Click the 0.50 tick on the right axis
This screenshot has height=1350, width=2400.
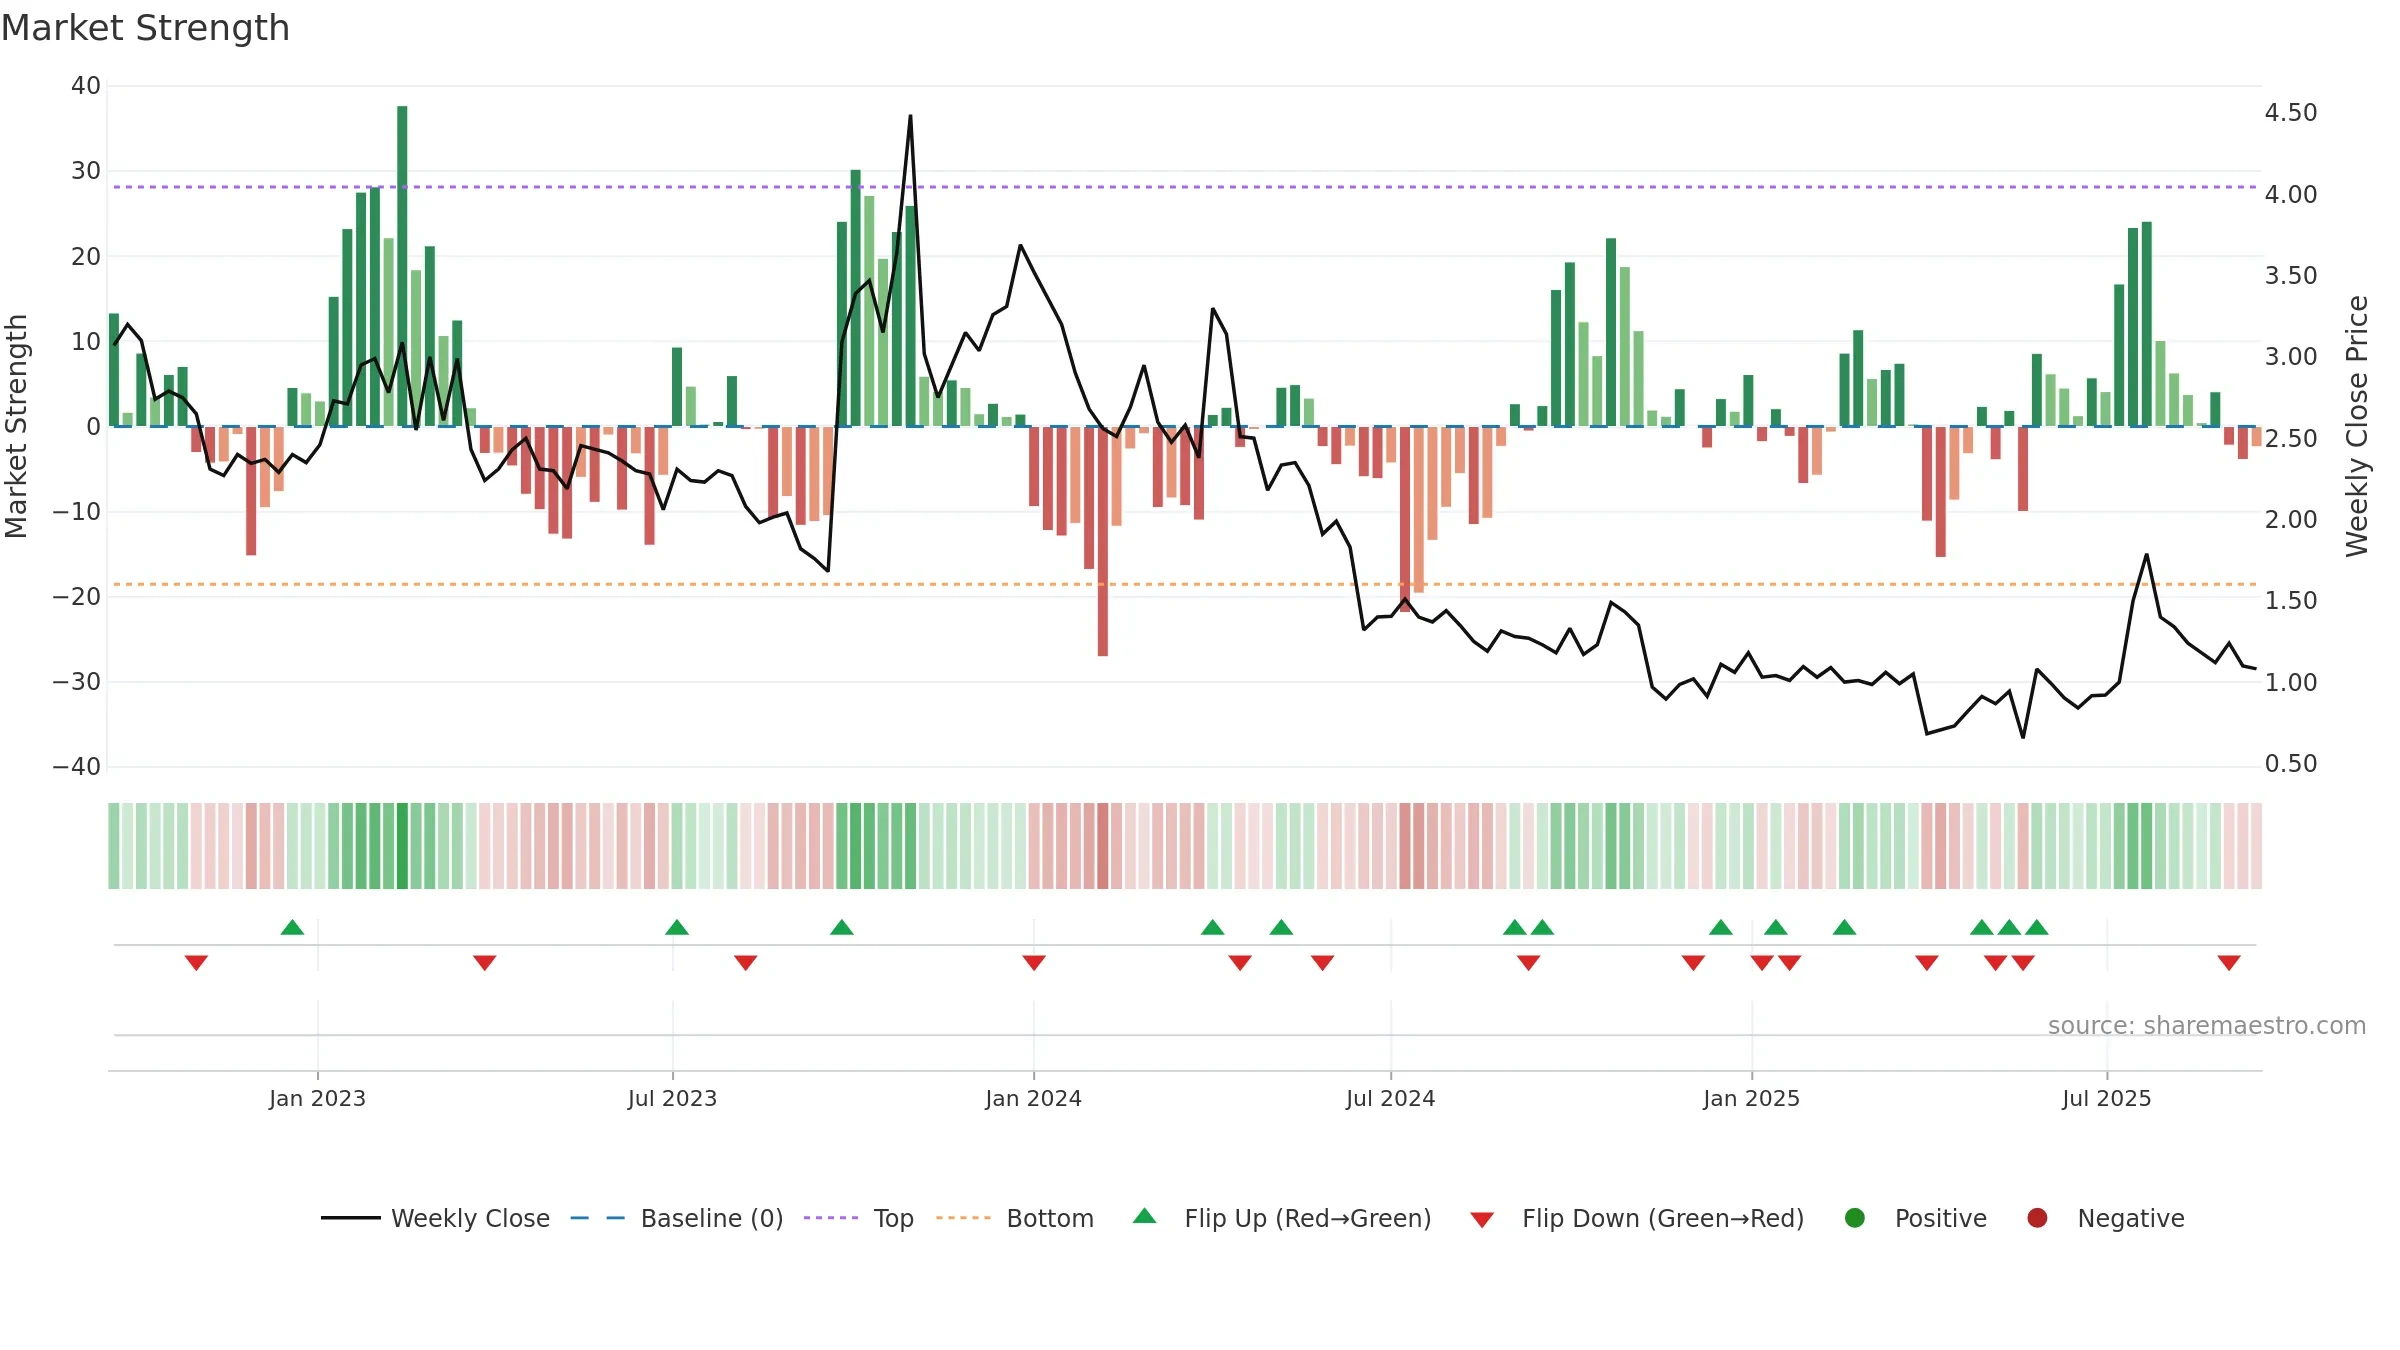(2291, 764)
